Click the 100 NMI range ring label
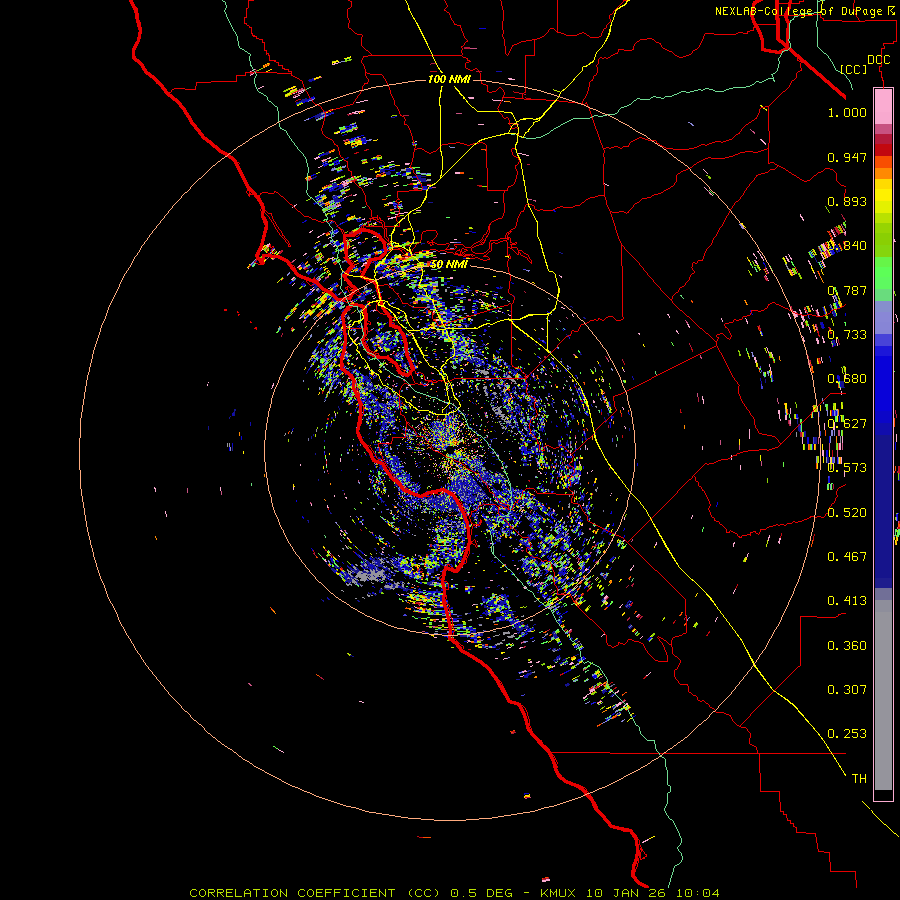The width and height of the screenshot is (900, 900). [x=449, y=79]
